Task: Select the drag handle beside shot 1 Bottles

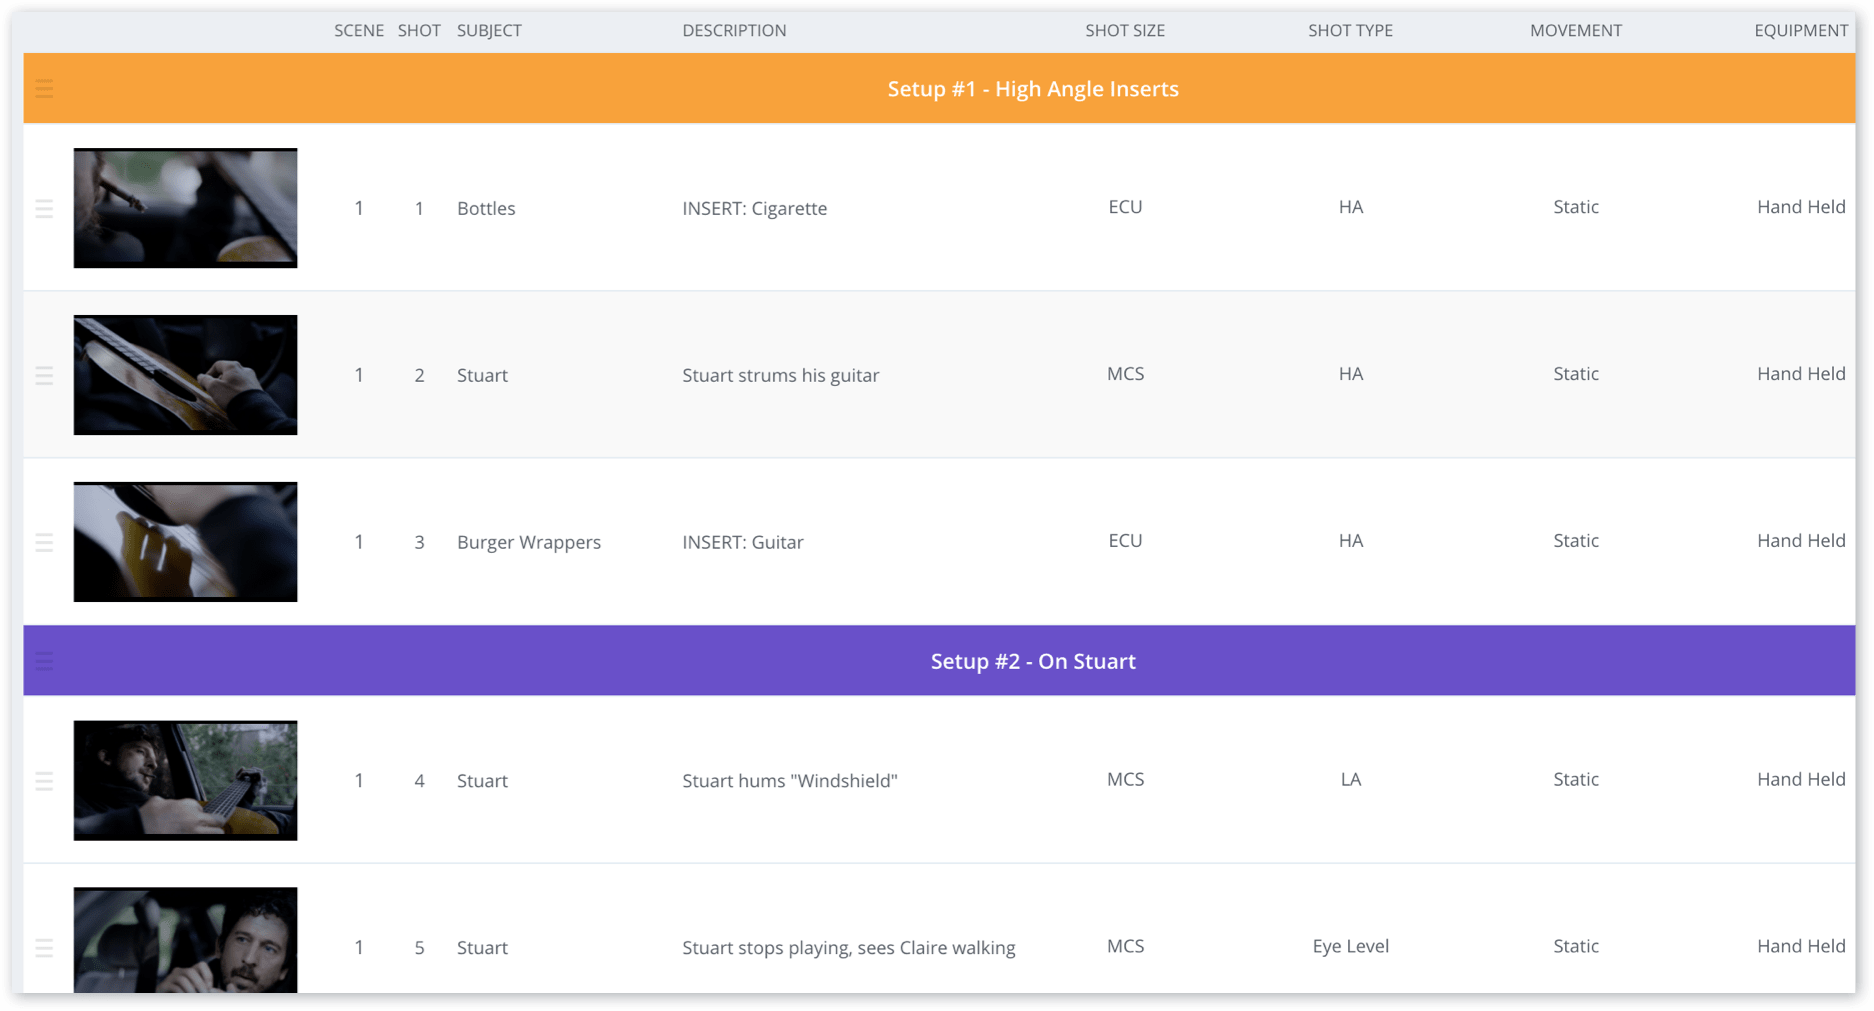Action: click(x=44, y=208)
